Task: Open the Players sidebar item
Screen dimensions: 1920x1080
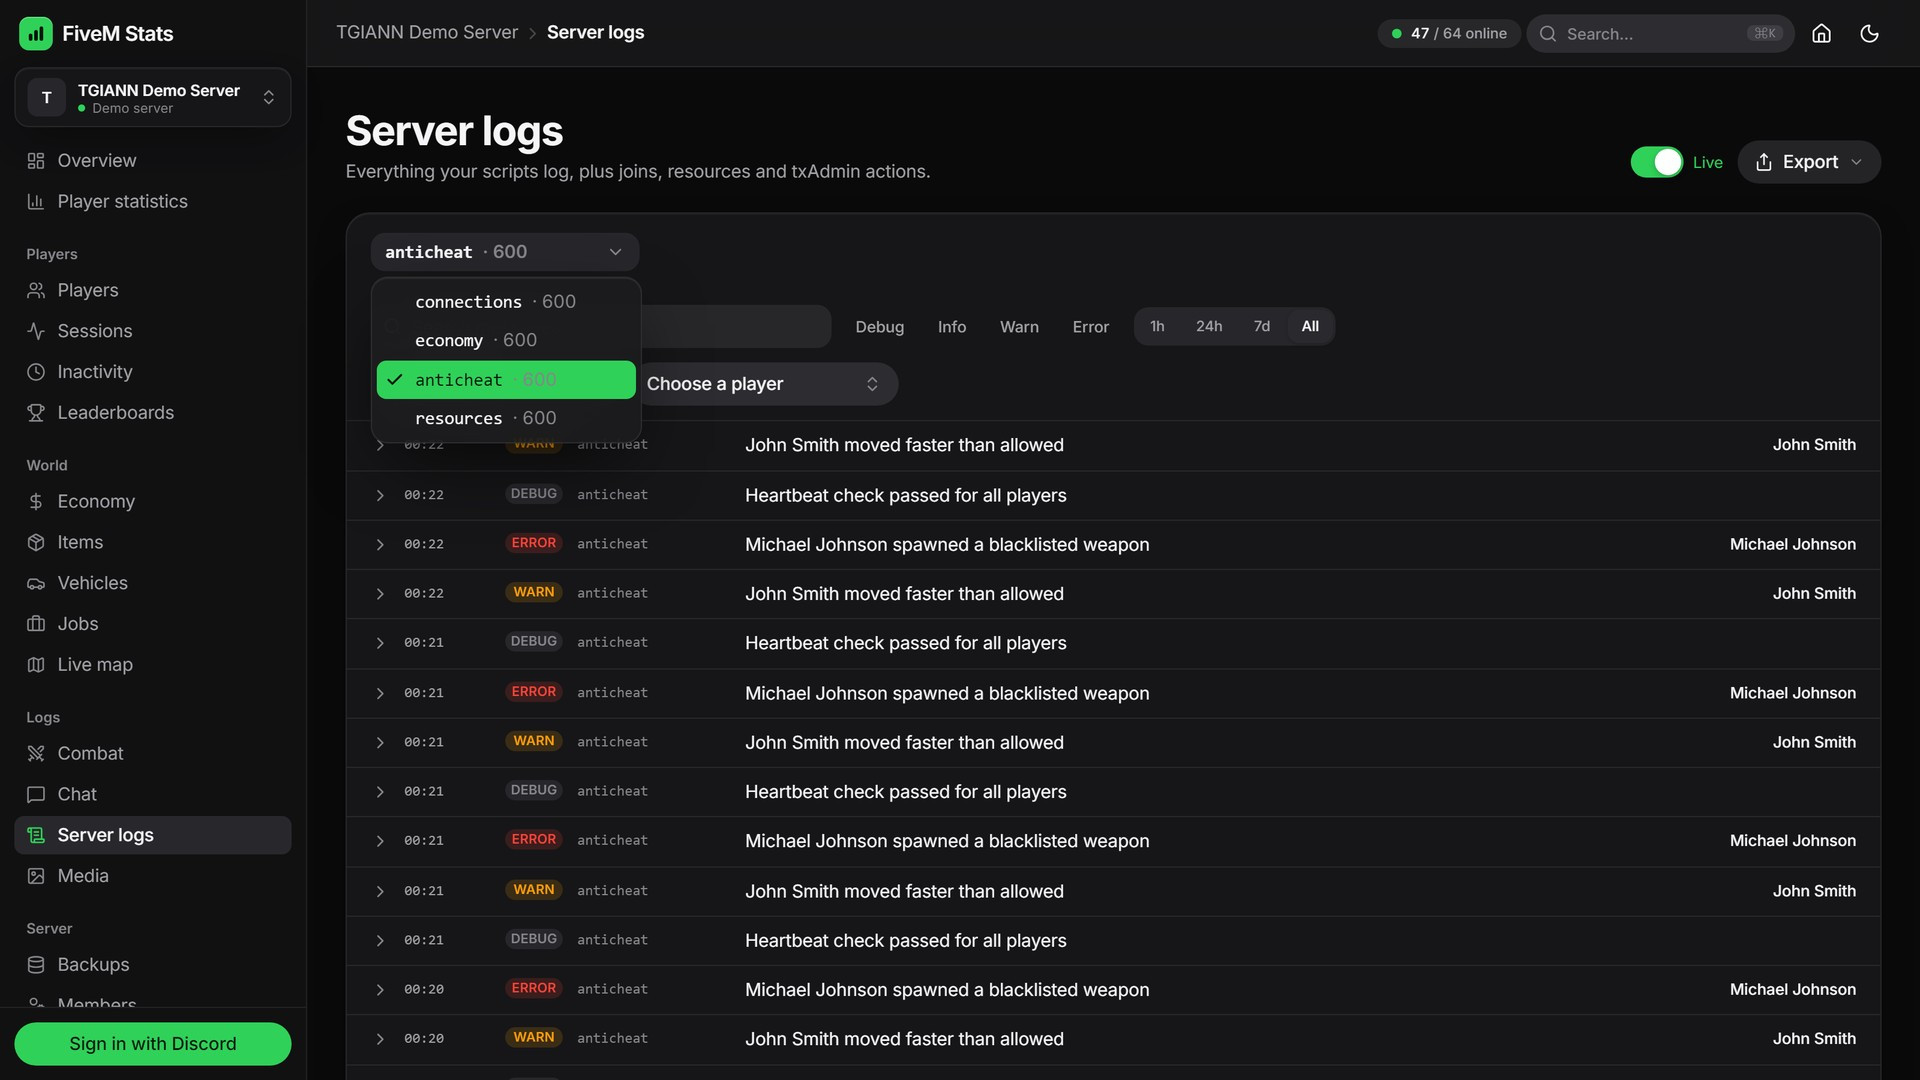Action: (x=153, y=290)
